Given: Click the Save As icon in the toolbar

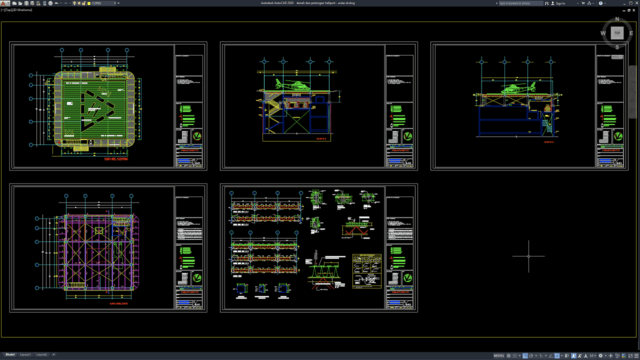Looking at the screenshot, I should tap(32, 3).
